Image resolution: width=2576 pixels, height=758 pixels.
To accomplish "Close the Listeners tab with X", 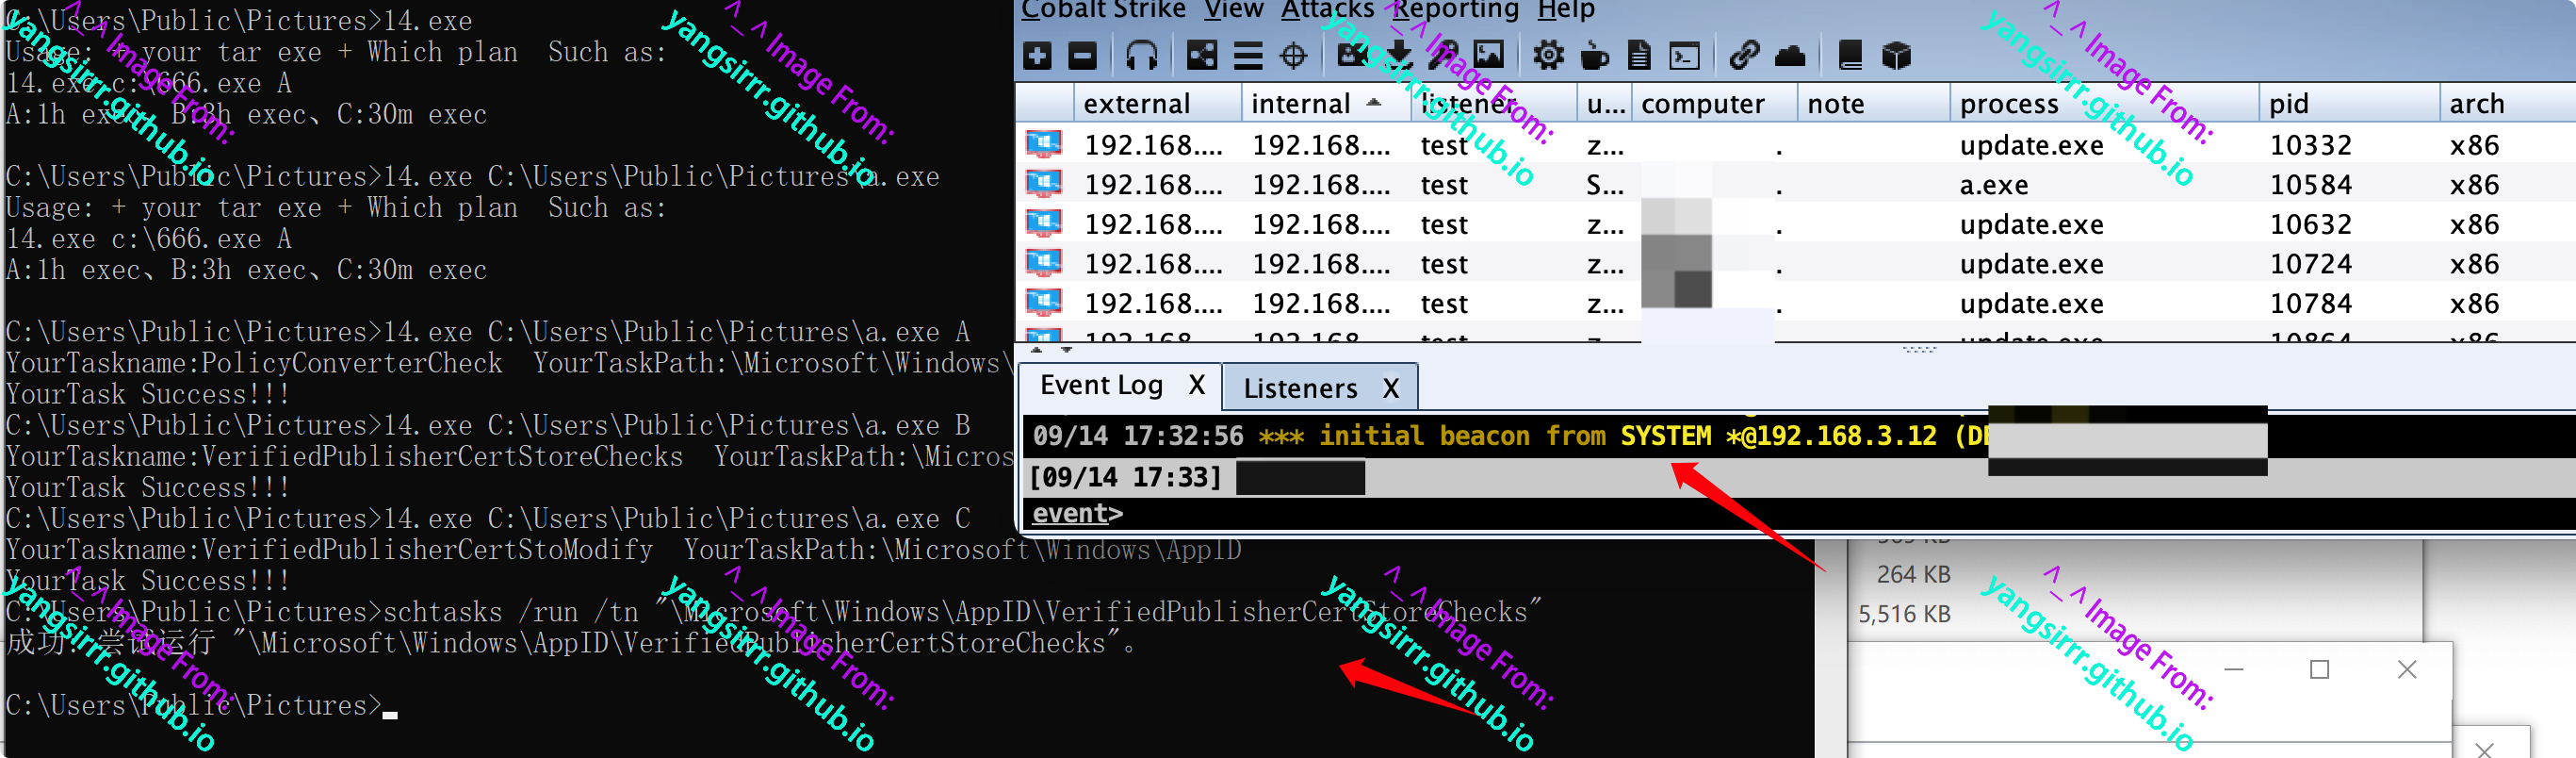I will pyautogui.click(x=1390, y=388).
